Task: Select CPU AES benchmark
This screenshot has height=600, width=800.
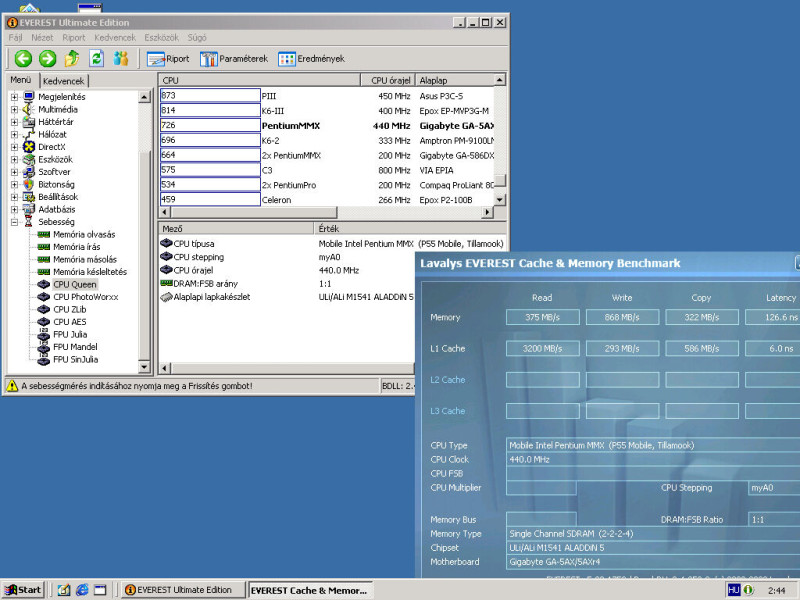Action: pyautogui.click(x=69, y=322)
